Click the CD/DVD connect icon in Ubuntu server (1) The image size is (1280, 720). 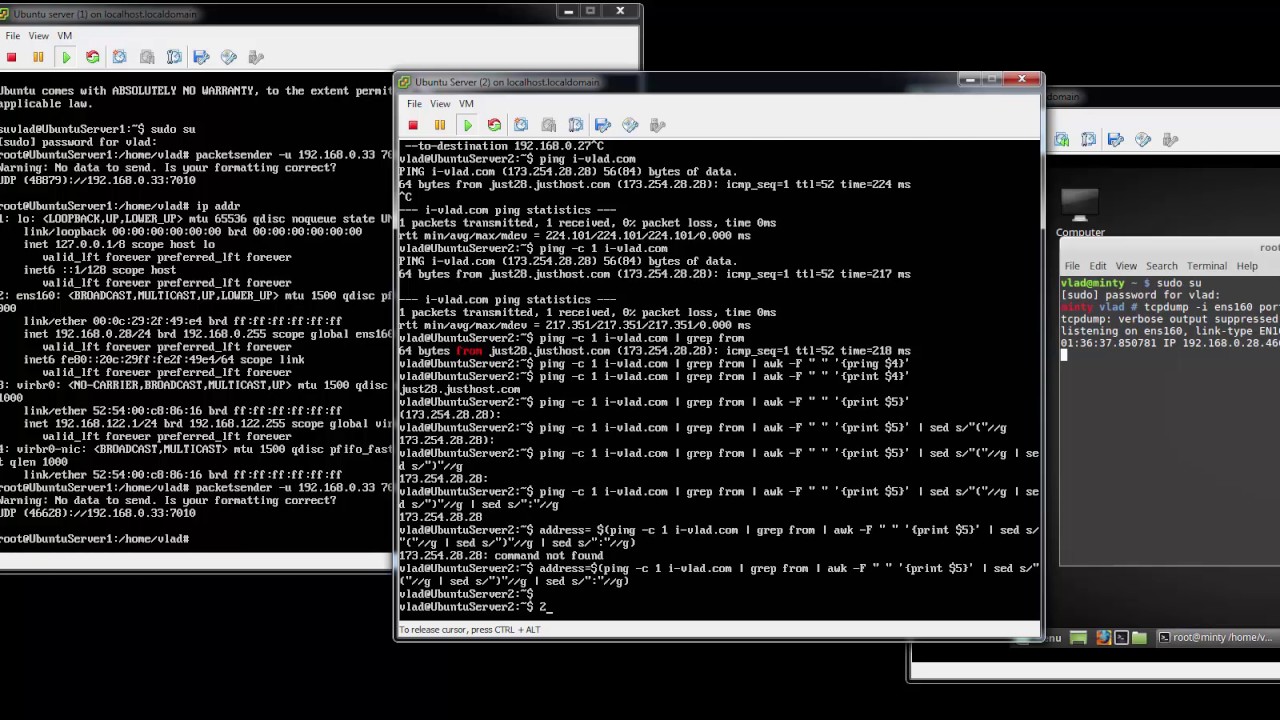click(x=228, y=57)
